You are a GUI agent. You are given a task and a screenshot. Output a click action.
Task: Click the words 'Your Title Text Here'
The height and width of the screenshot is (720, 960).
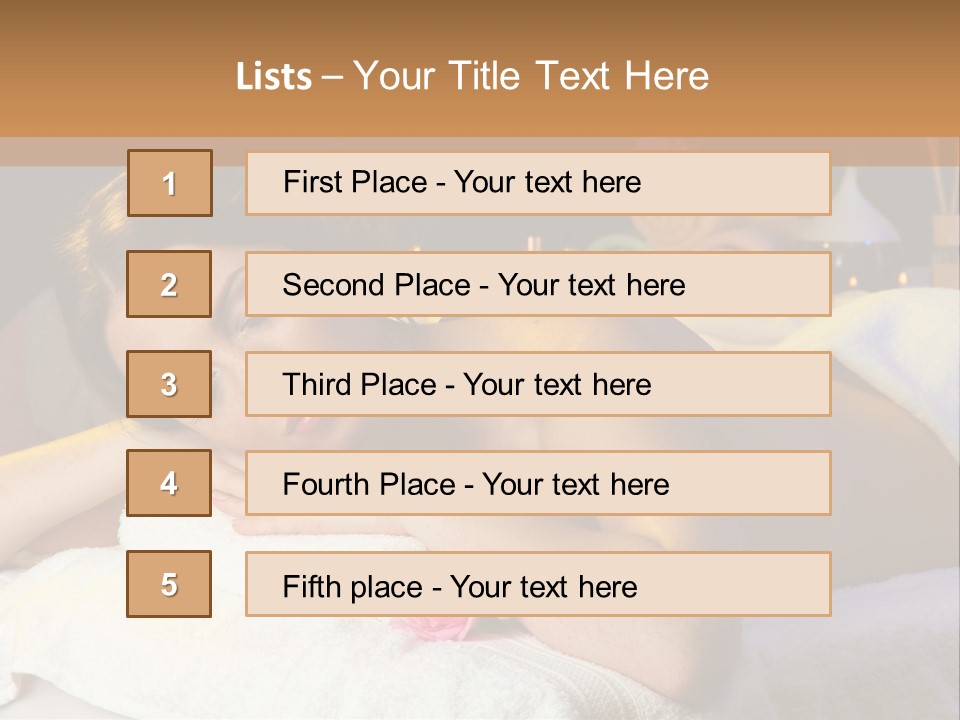(x=531, y=76)
